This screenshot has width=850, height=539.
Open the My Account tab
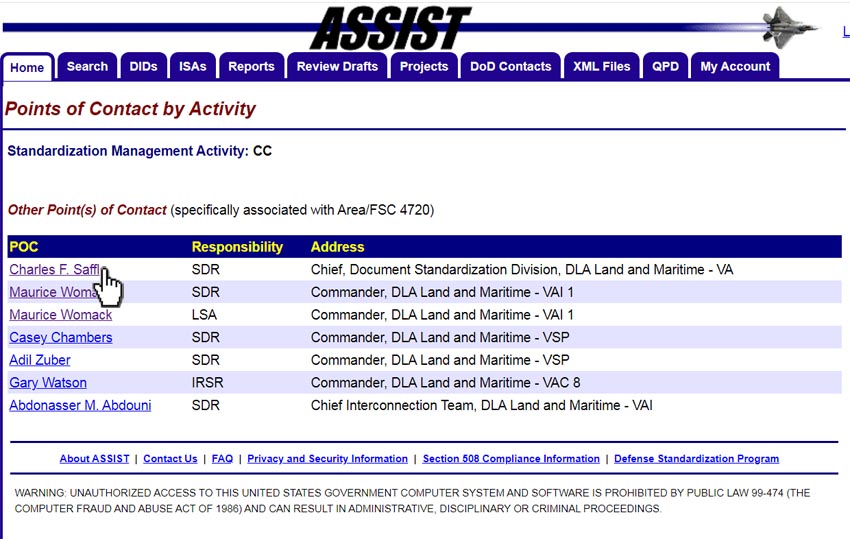pyautogui.click(x=735, y=67)
